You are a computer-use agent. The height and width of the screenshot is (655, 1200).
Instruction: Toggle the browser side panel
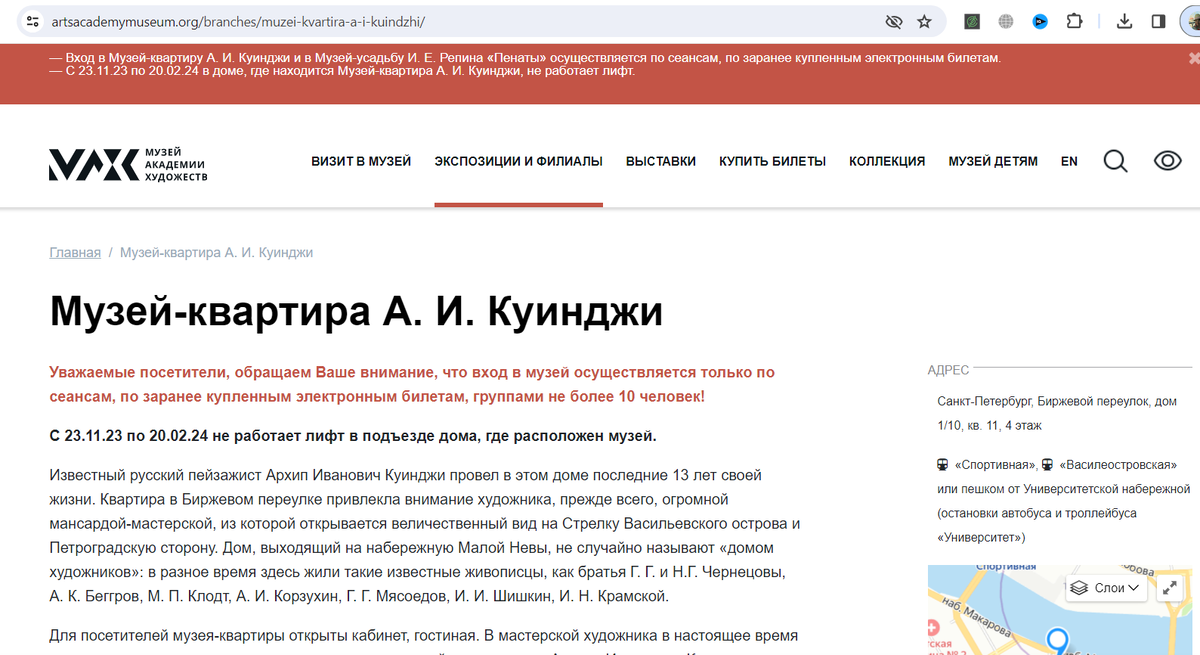coord(1158,21)
